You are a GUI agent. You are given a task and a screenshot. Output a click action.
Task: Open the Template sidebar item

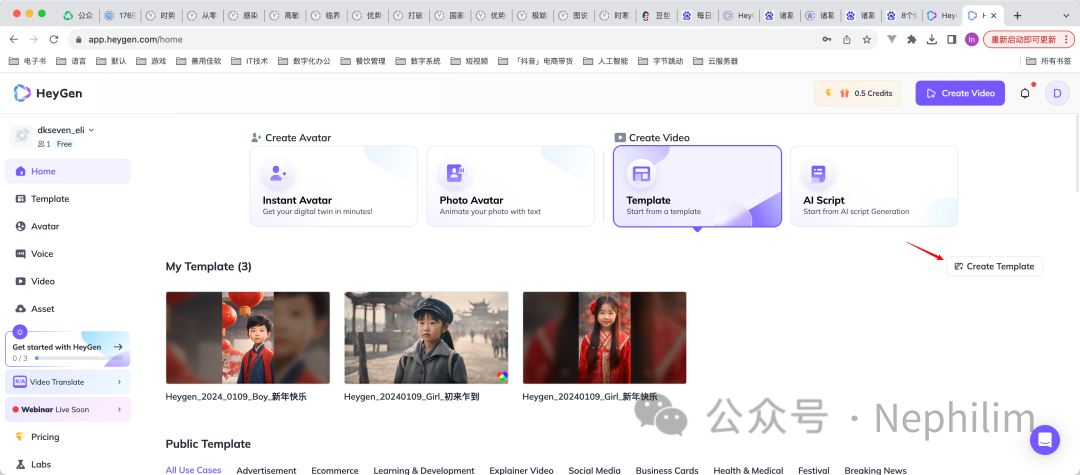click(x=68, y=199)
